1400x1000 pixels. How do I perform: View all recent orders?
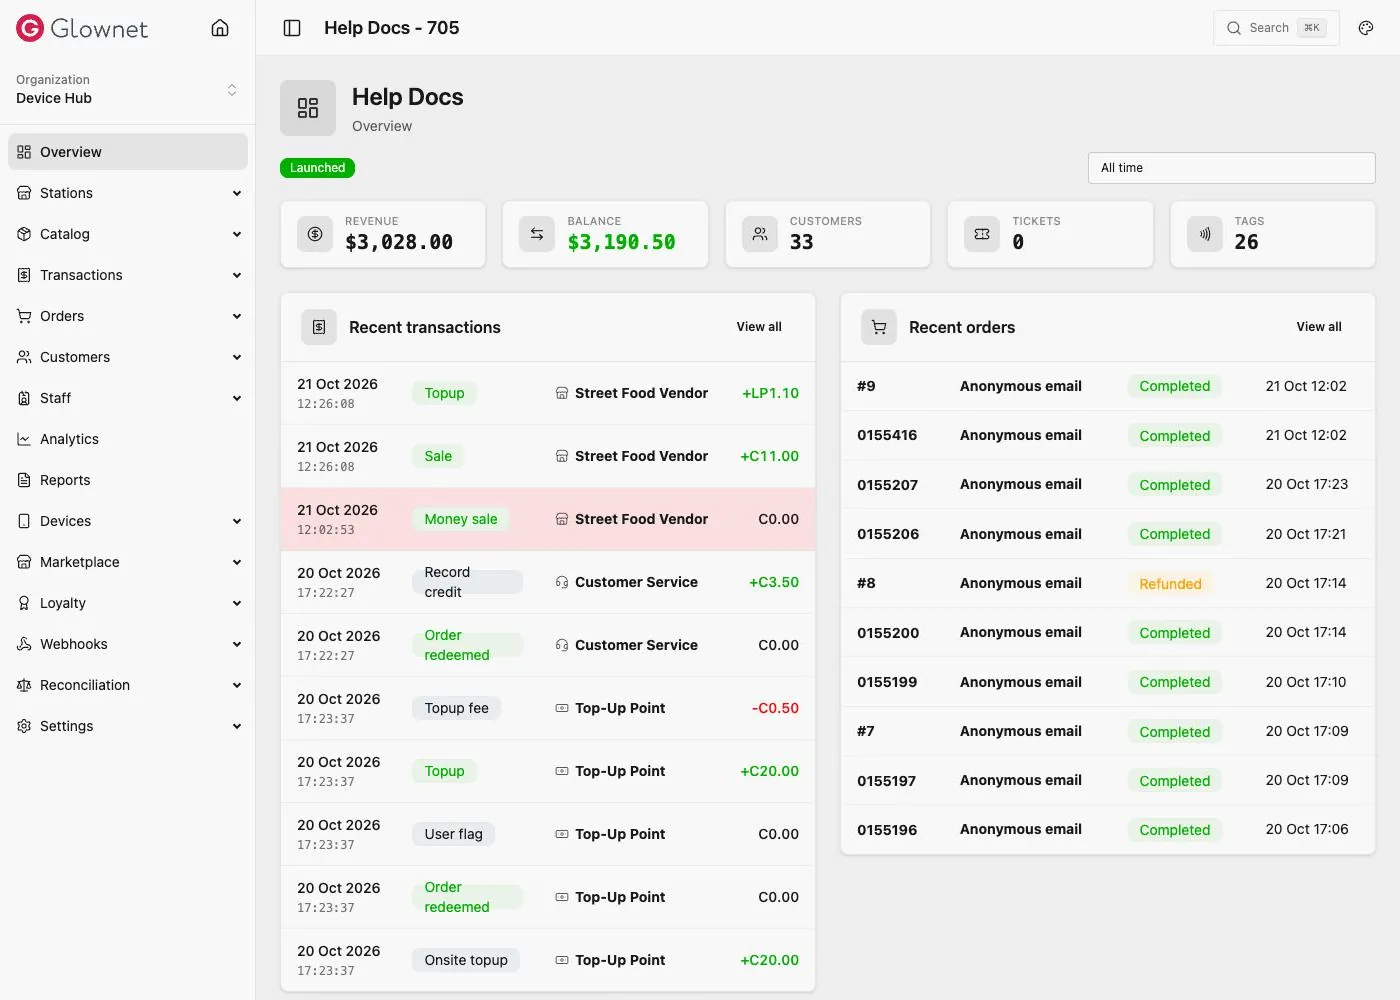[x=1319, y=327]
